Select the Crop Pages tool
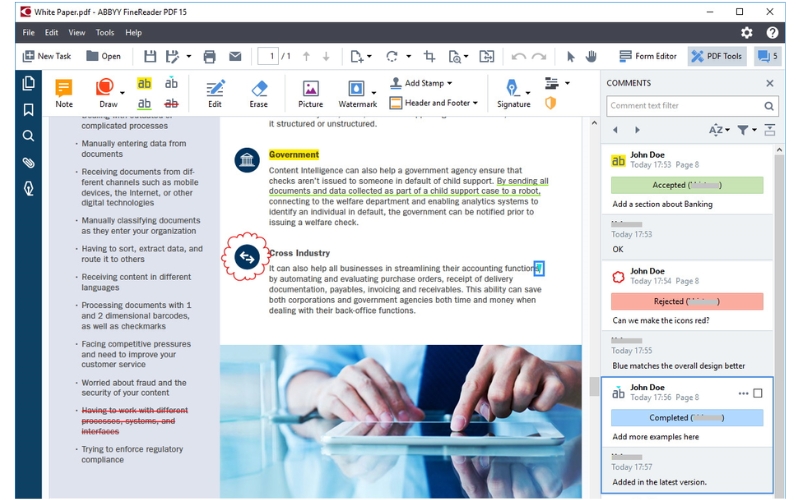 pyautogui.click(x=430, y=56)
